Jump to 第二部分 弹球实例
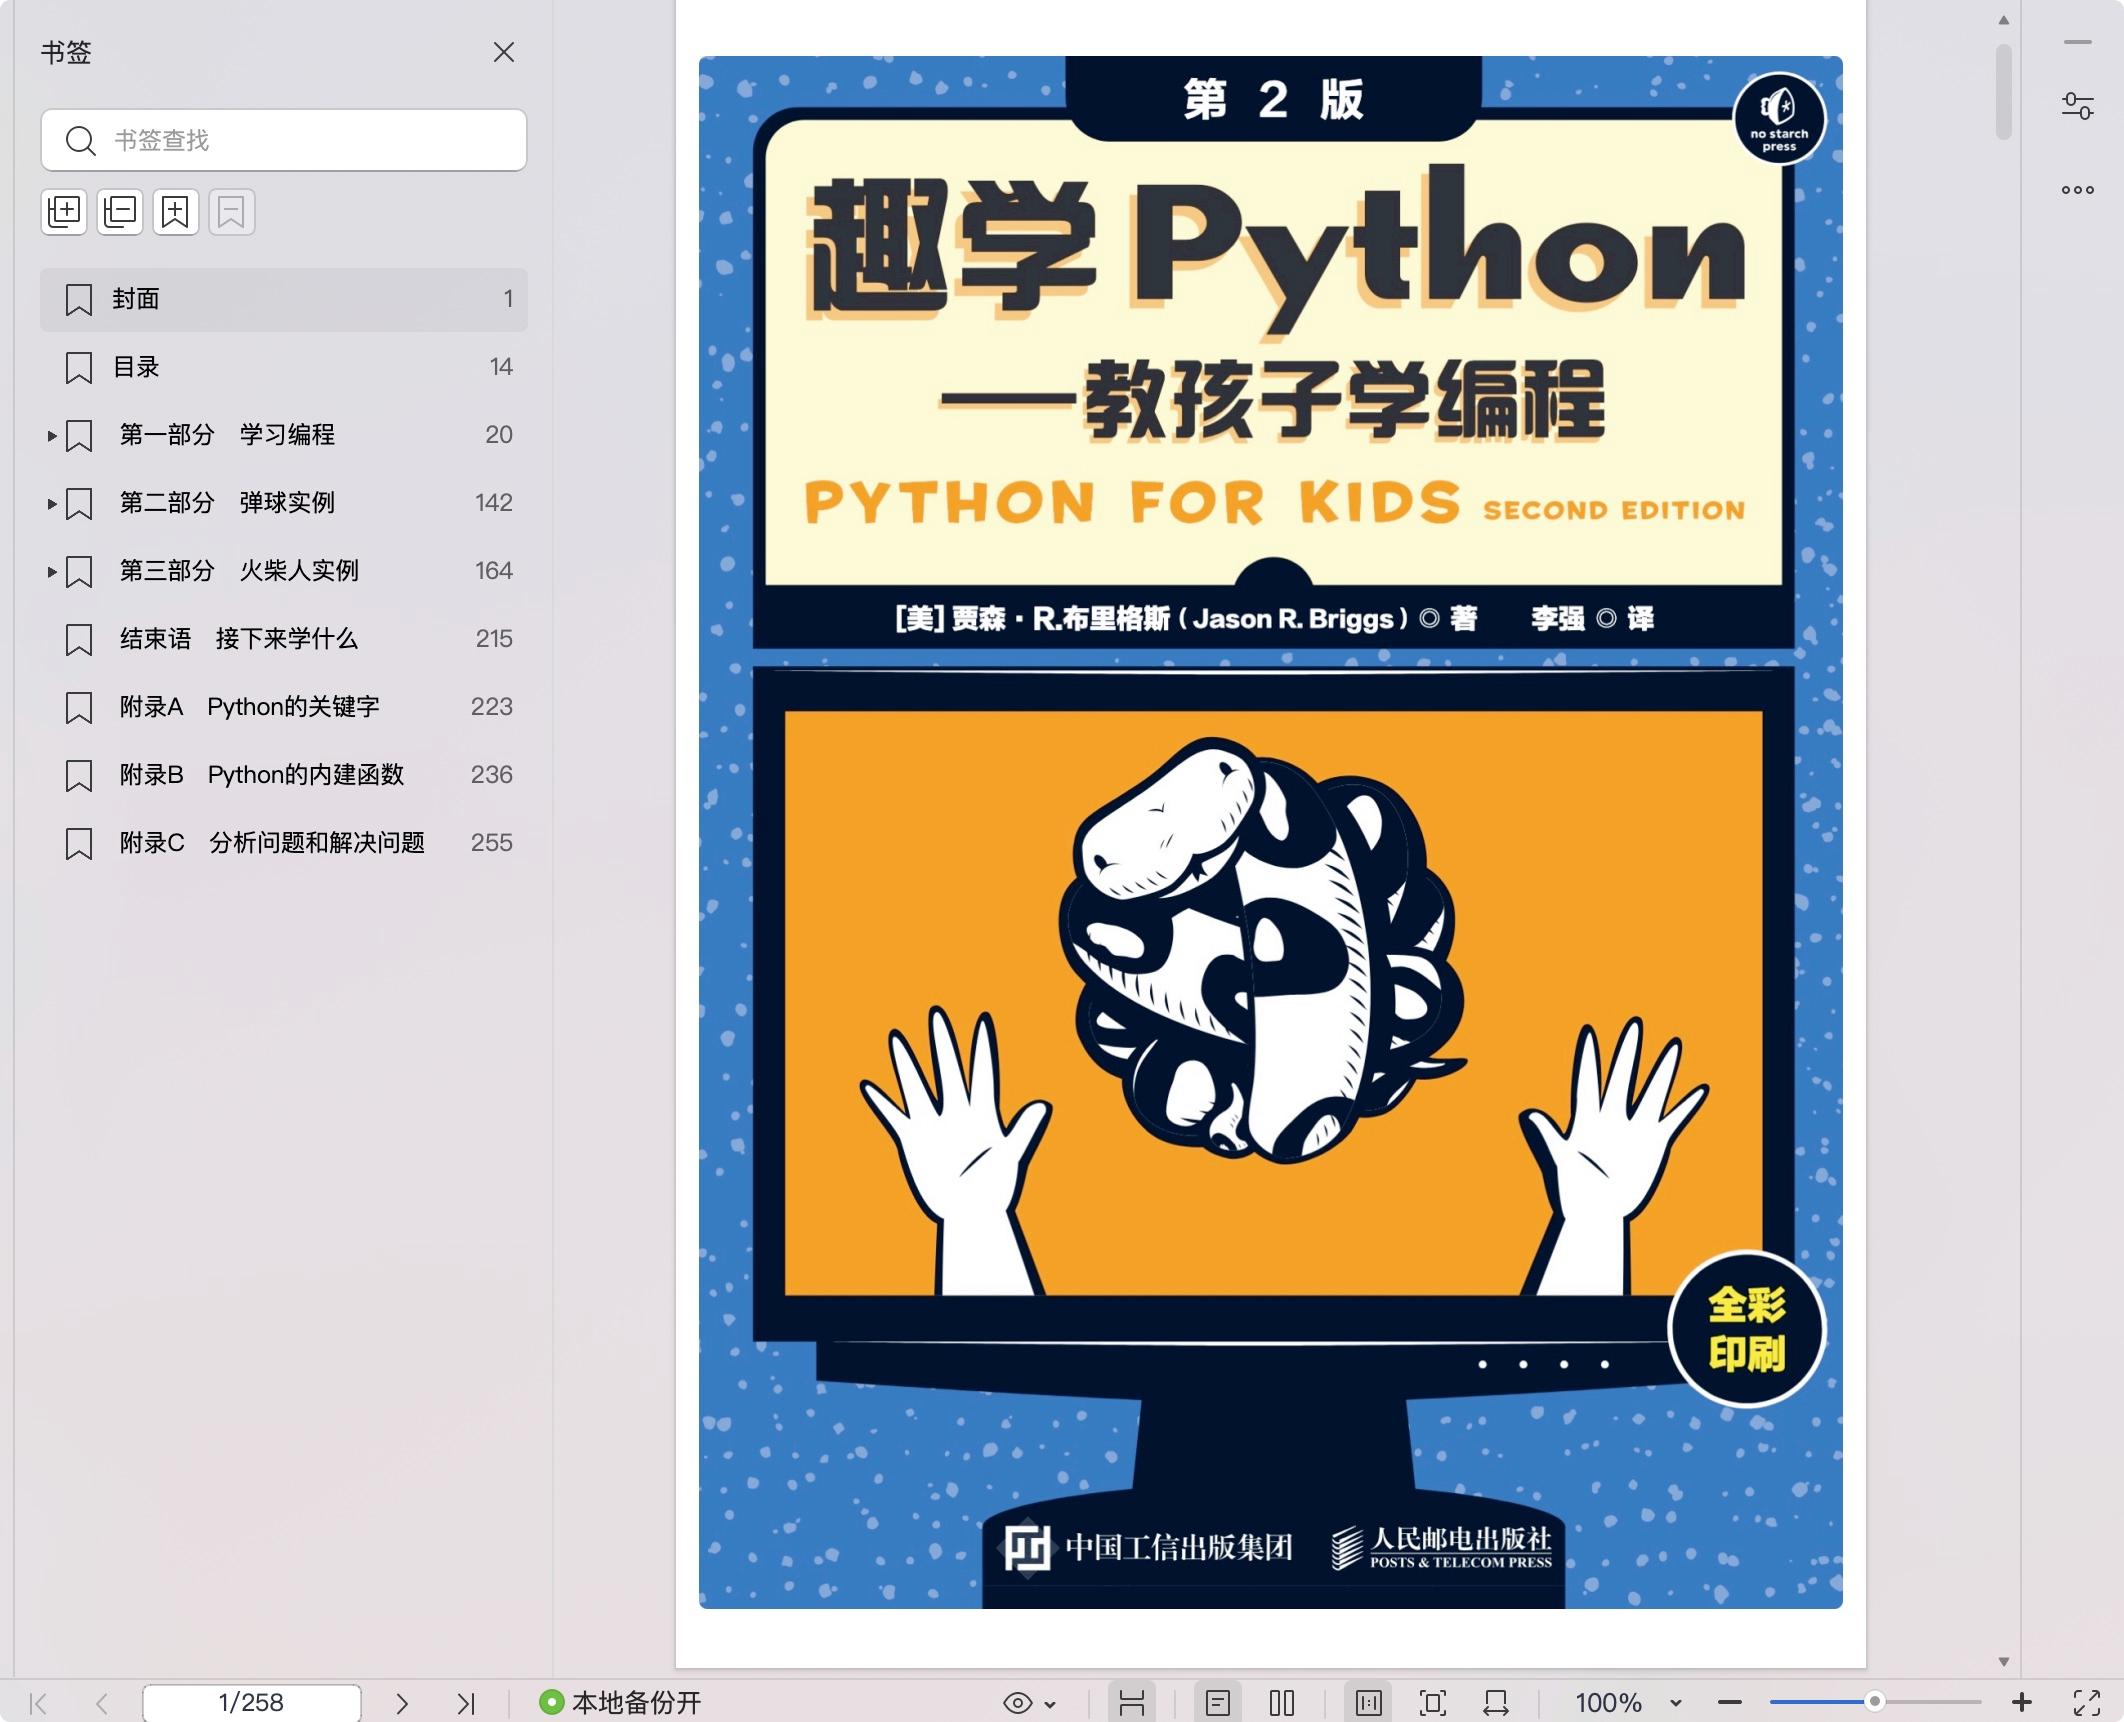 pos(227,503)
